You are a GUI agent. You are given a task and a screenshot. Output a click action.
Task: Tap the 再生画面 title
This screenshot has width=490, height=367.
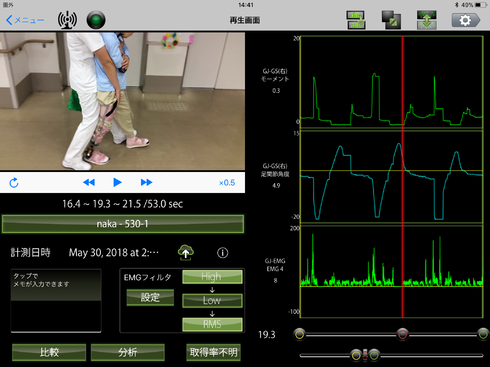245,20
